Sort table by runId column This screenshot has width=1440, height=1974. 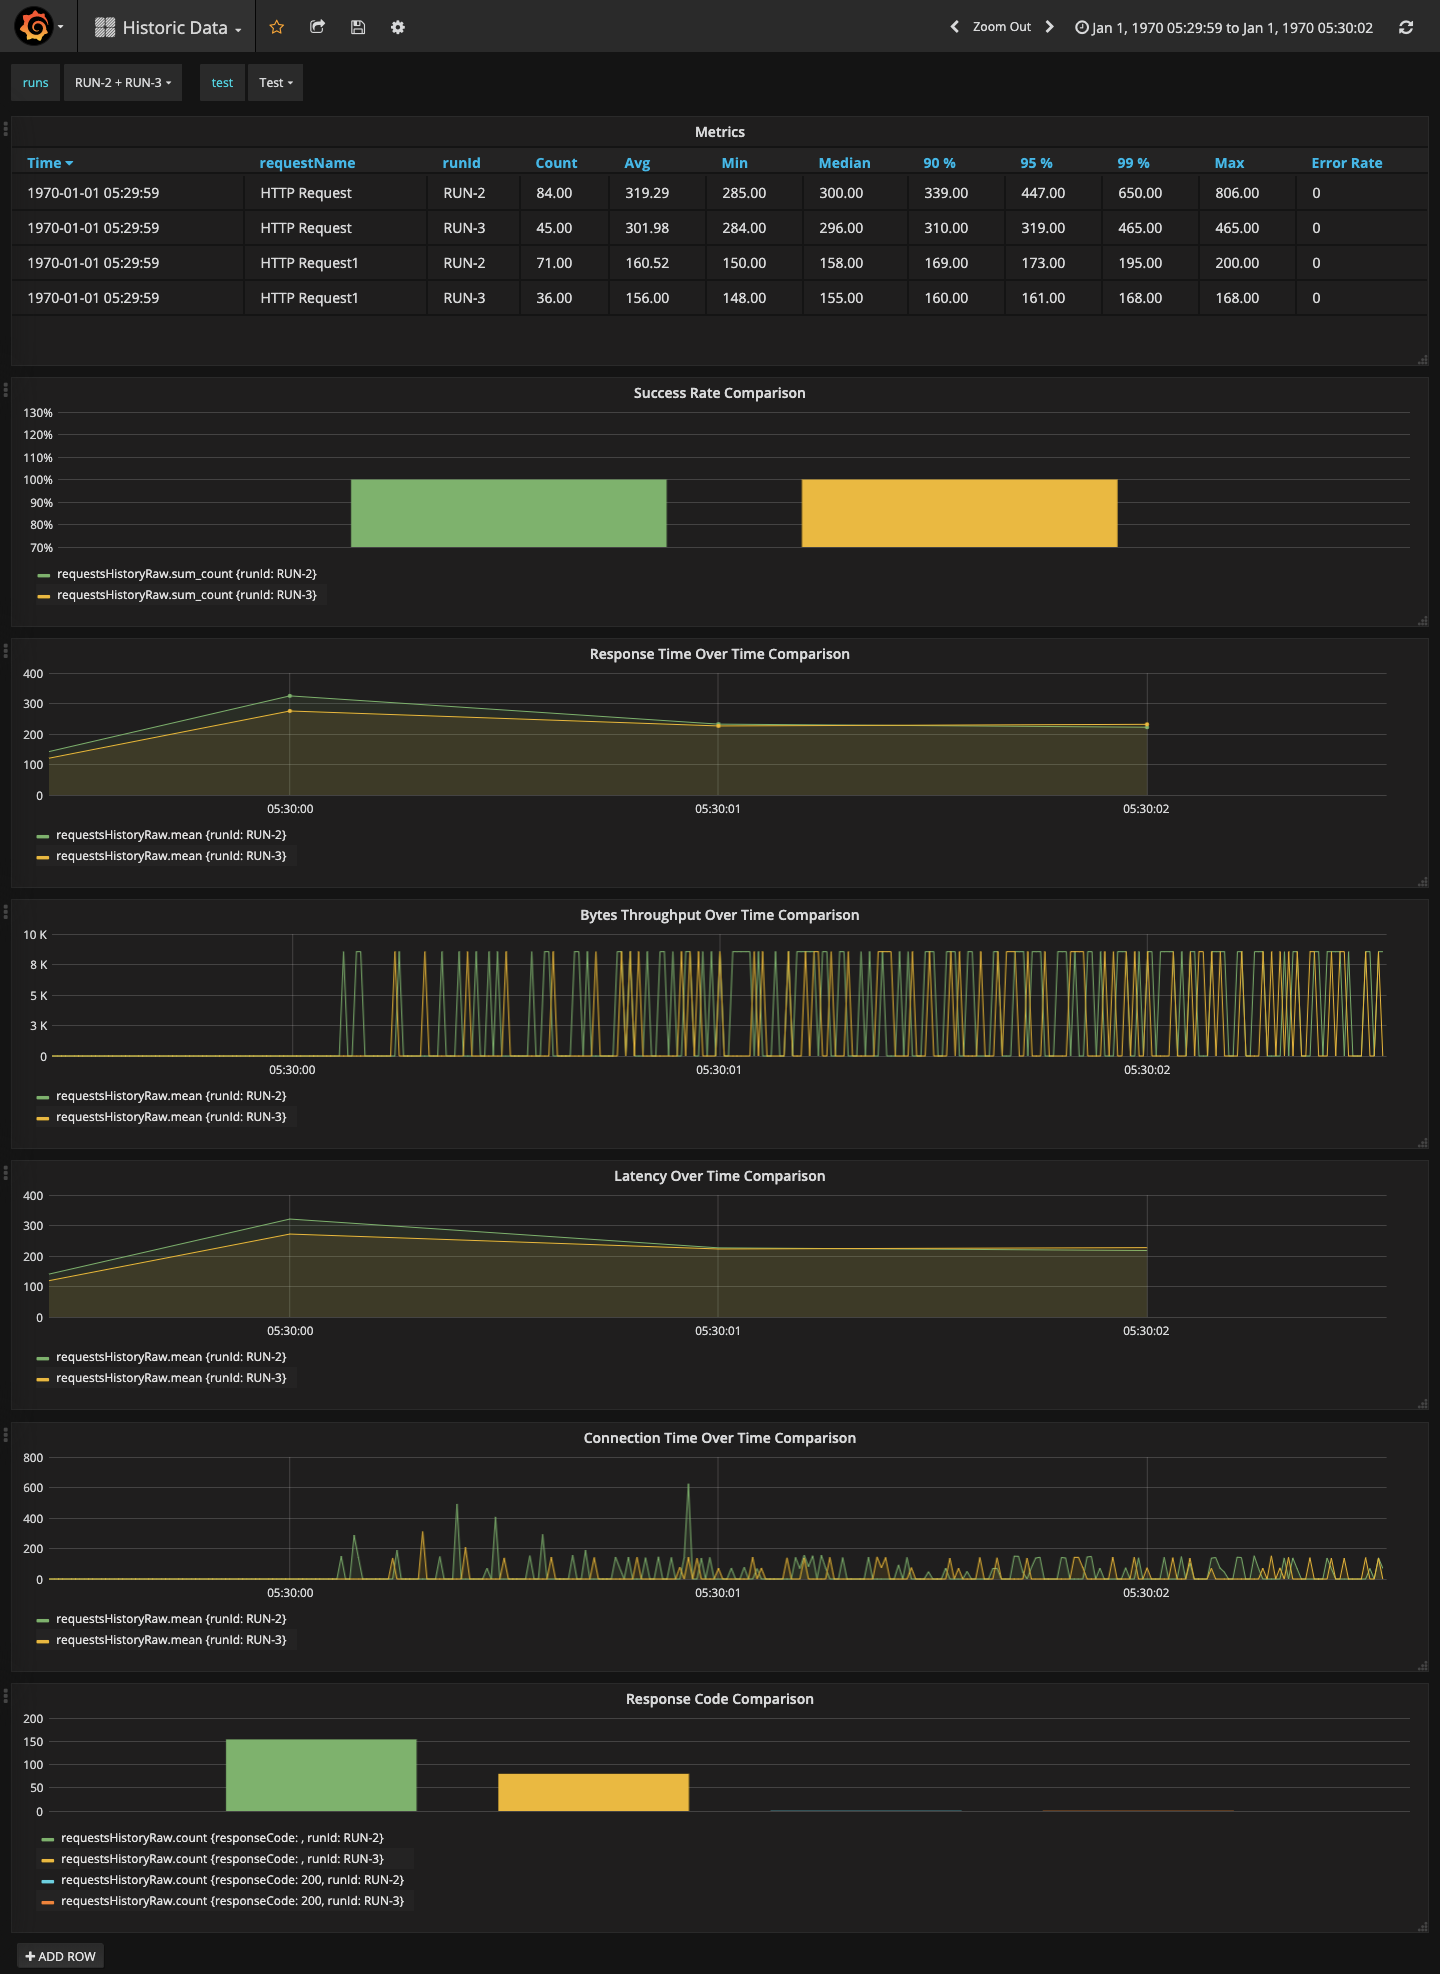461,163
